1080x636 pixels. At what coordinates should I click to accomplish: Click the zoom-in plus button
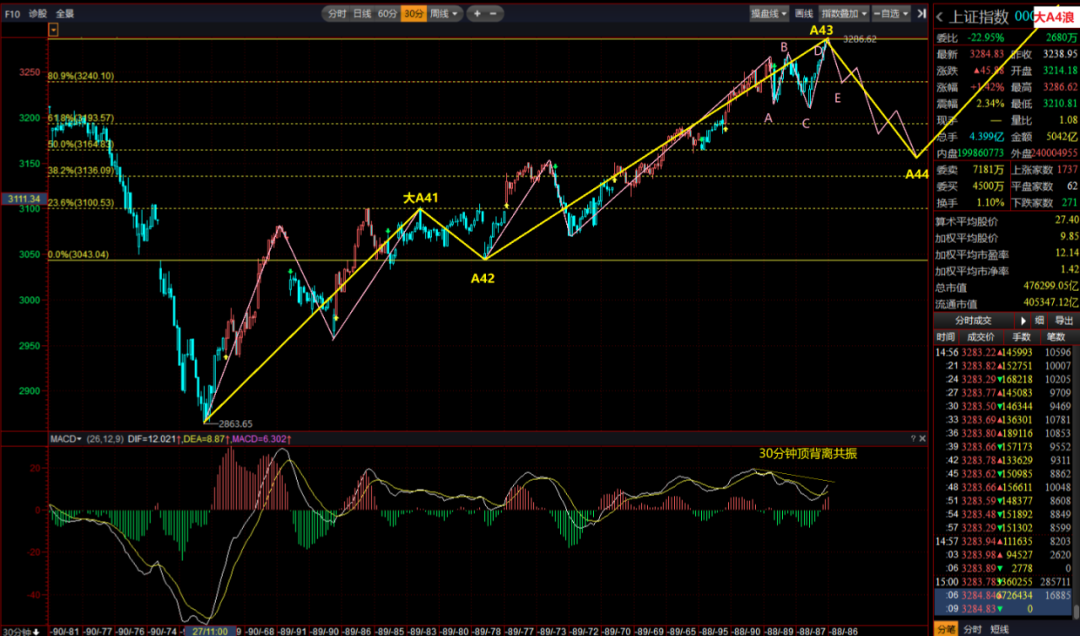(477, 14)
